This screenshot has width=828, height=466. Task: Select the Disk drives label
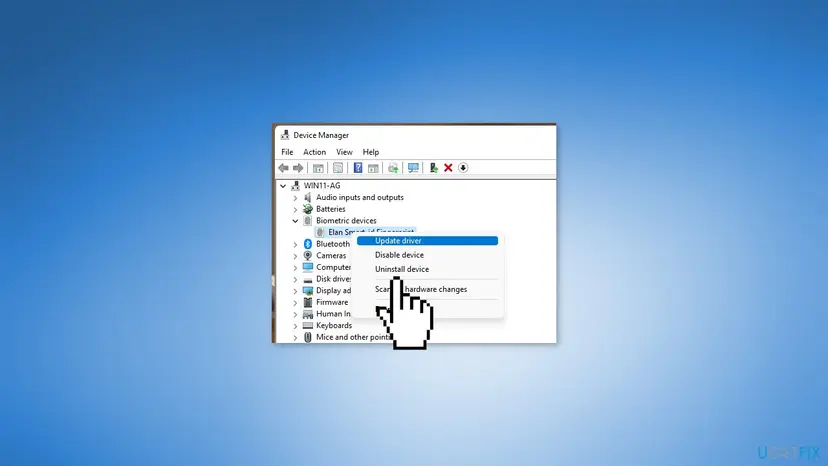(333, 279)
